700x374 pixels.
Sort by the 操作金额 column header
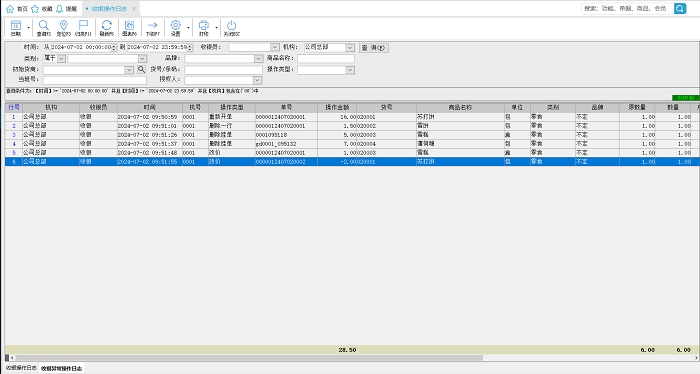[337, 108]
